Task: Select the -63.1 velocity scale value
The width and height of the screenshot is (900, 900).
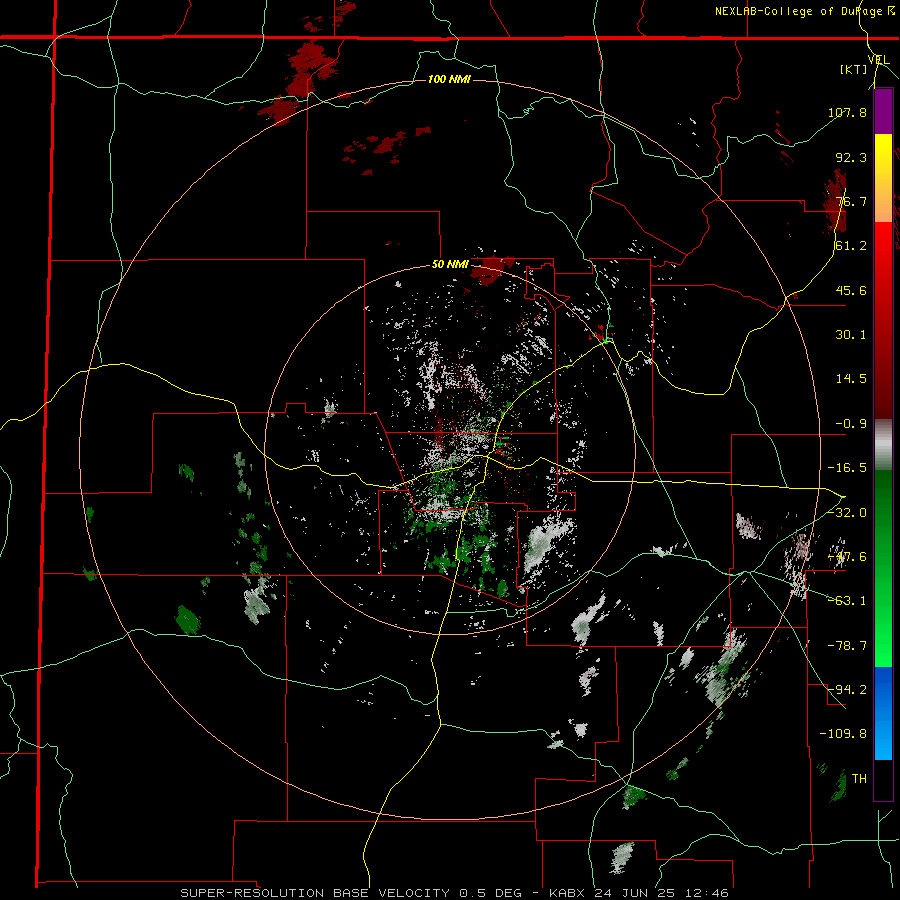Action: click(x=847, y=601)
